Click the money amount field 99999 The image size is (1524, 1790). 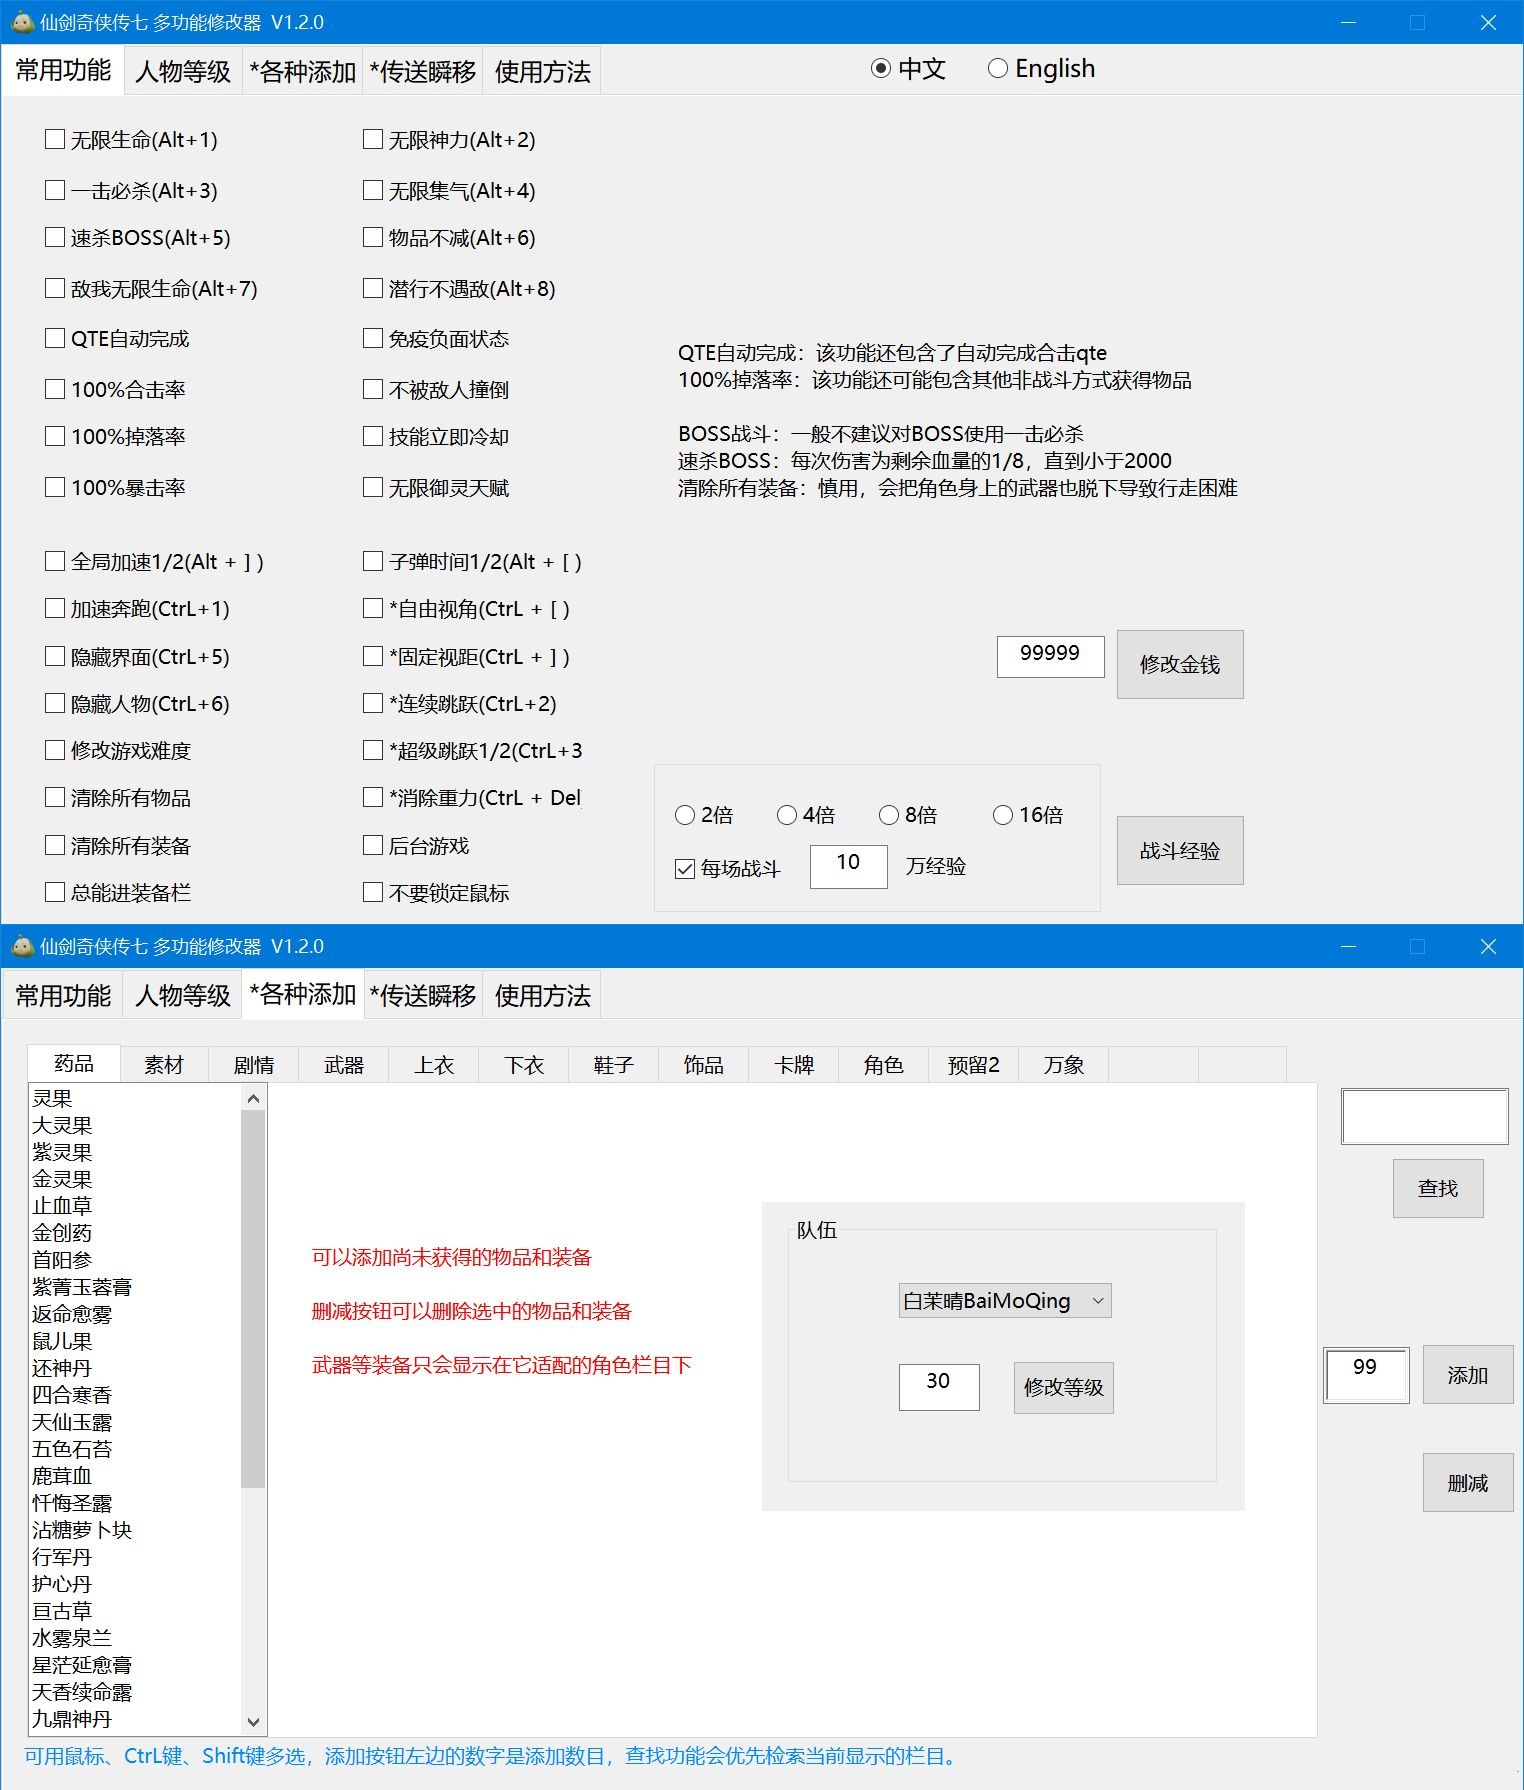(1050, 656)
